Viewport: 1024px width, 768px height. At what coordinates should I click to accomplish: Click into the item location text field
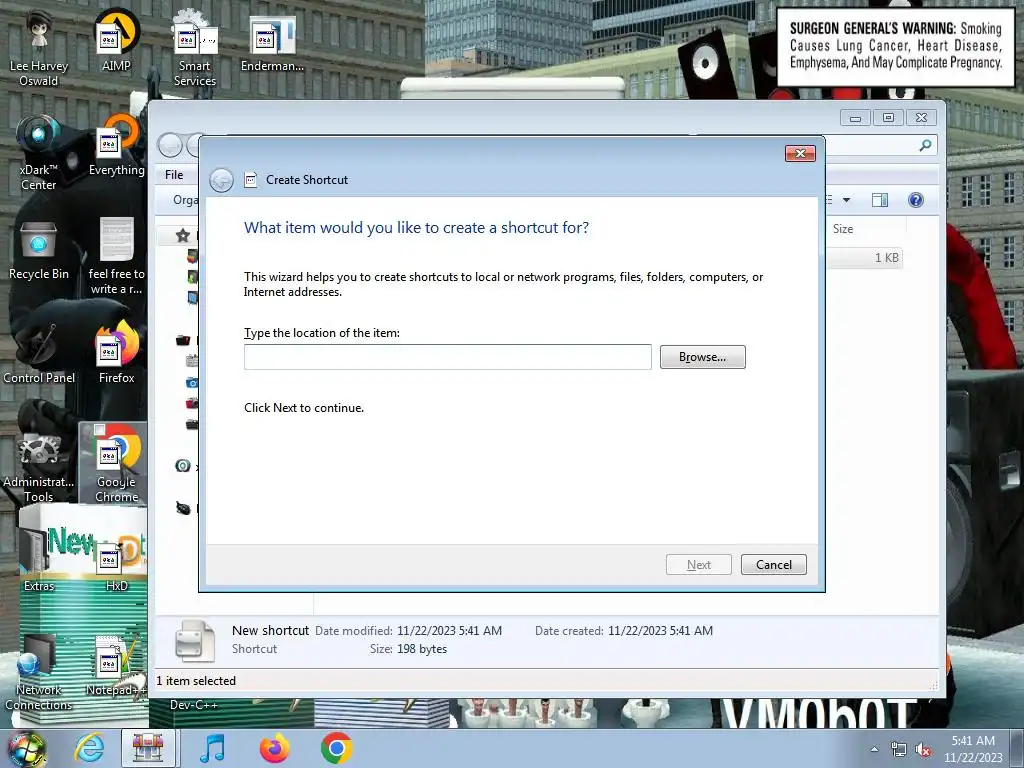[x=447, y=357]
